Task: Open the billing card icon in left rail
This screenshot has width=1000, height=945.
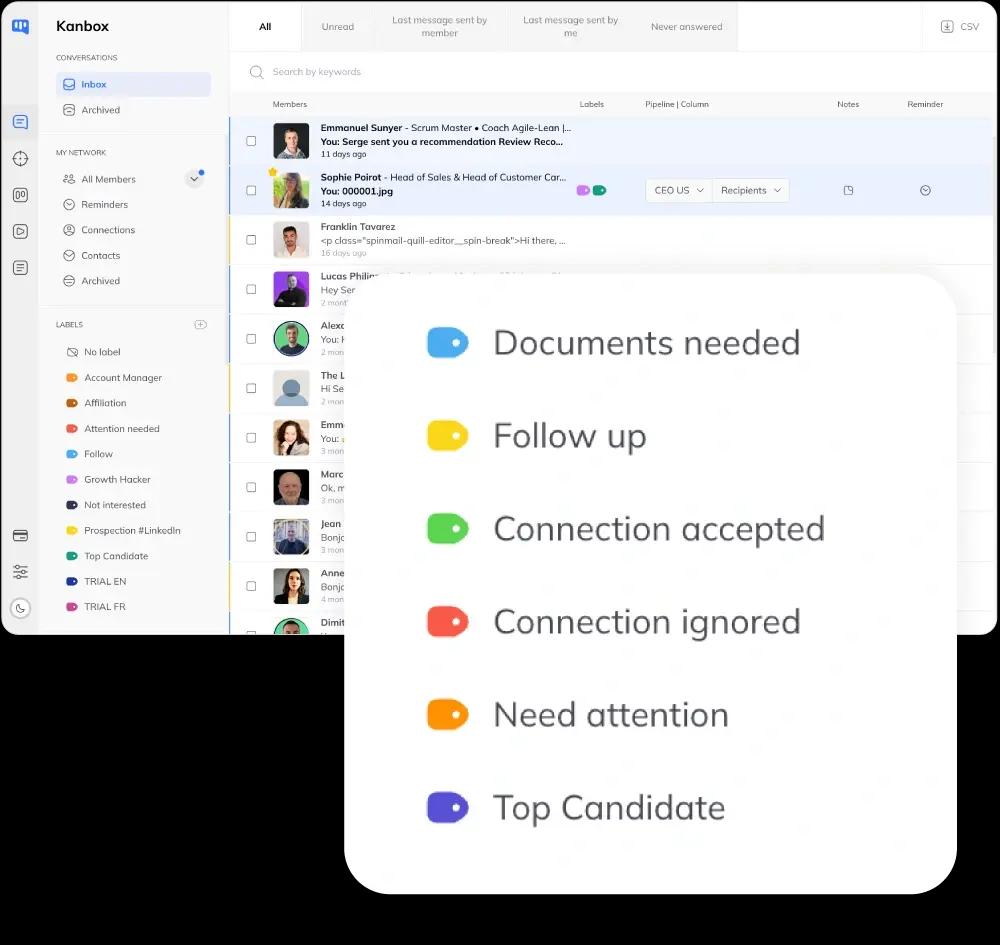Action: click(20, 536)
